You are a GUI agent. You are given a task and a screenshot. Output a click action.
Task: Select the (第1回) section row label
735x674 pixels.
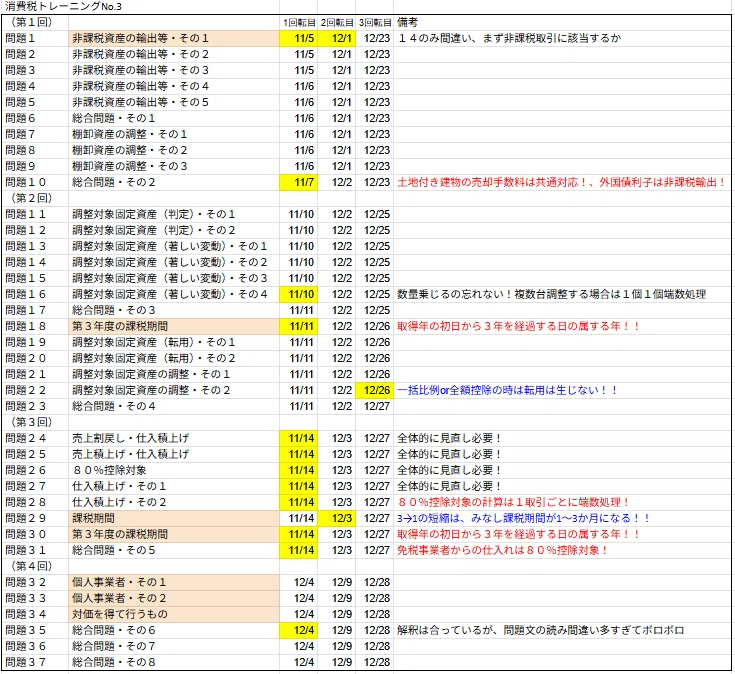pyautogui.click(x=31, y=22)
